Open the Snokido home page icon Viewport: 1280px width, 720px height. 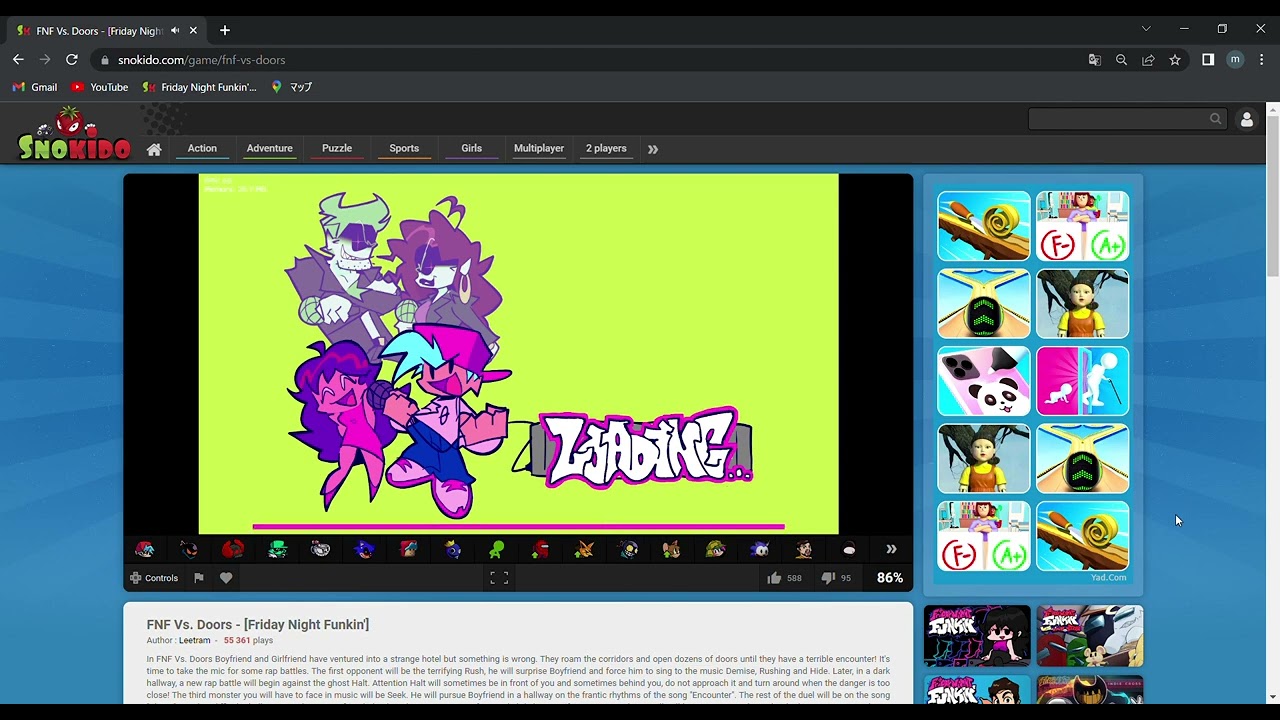[x=154, y=149]
